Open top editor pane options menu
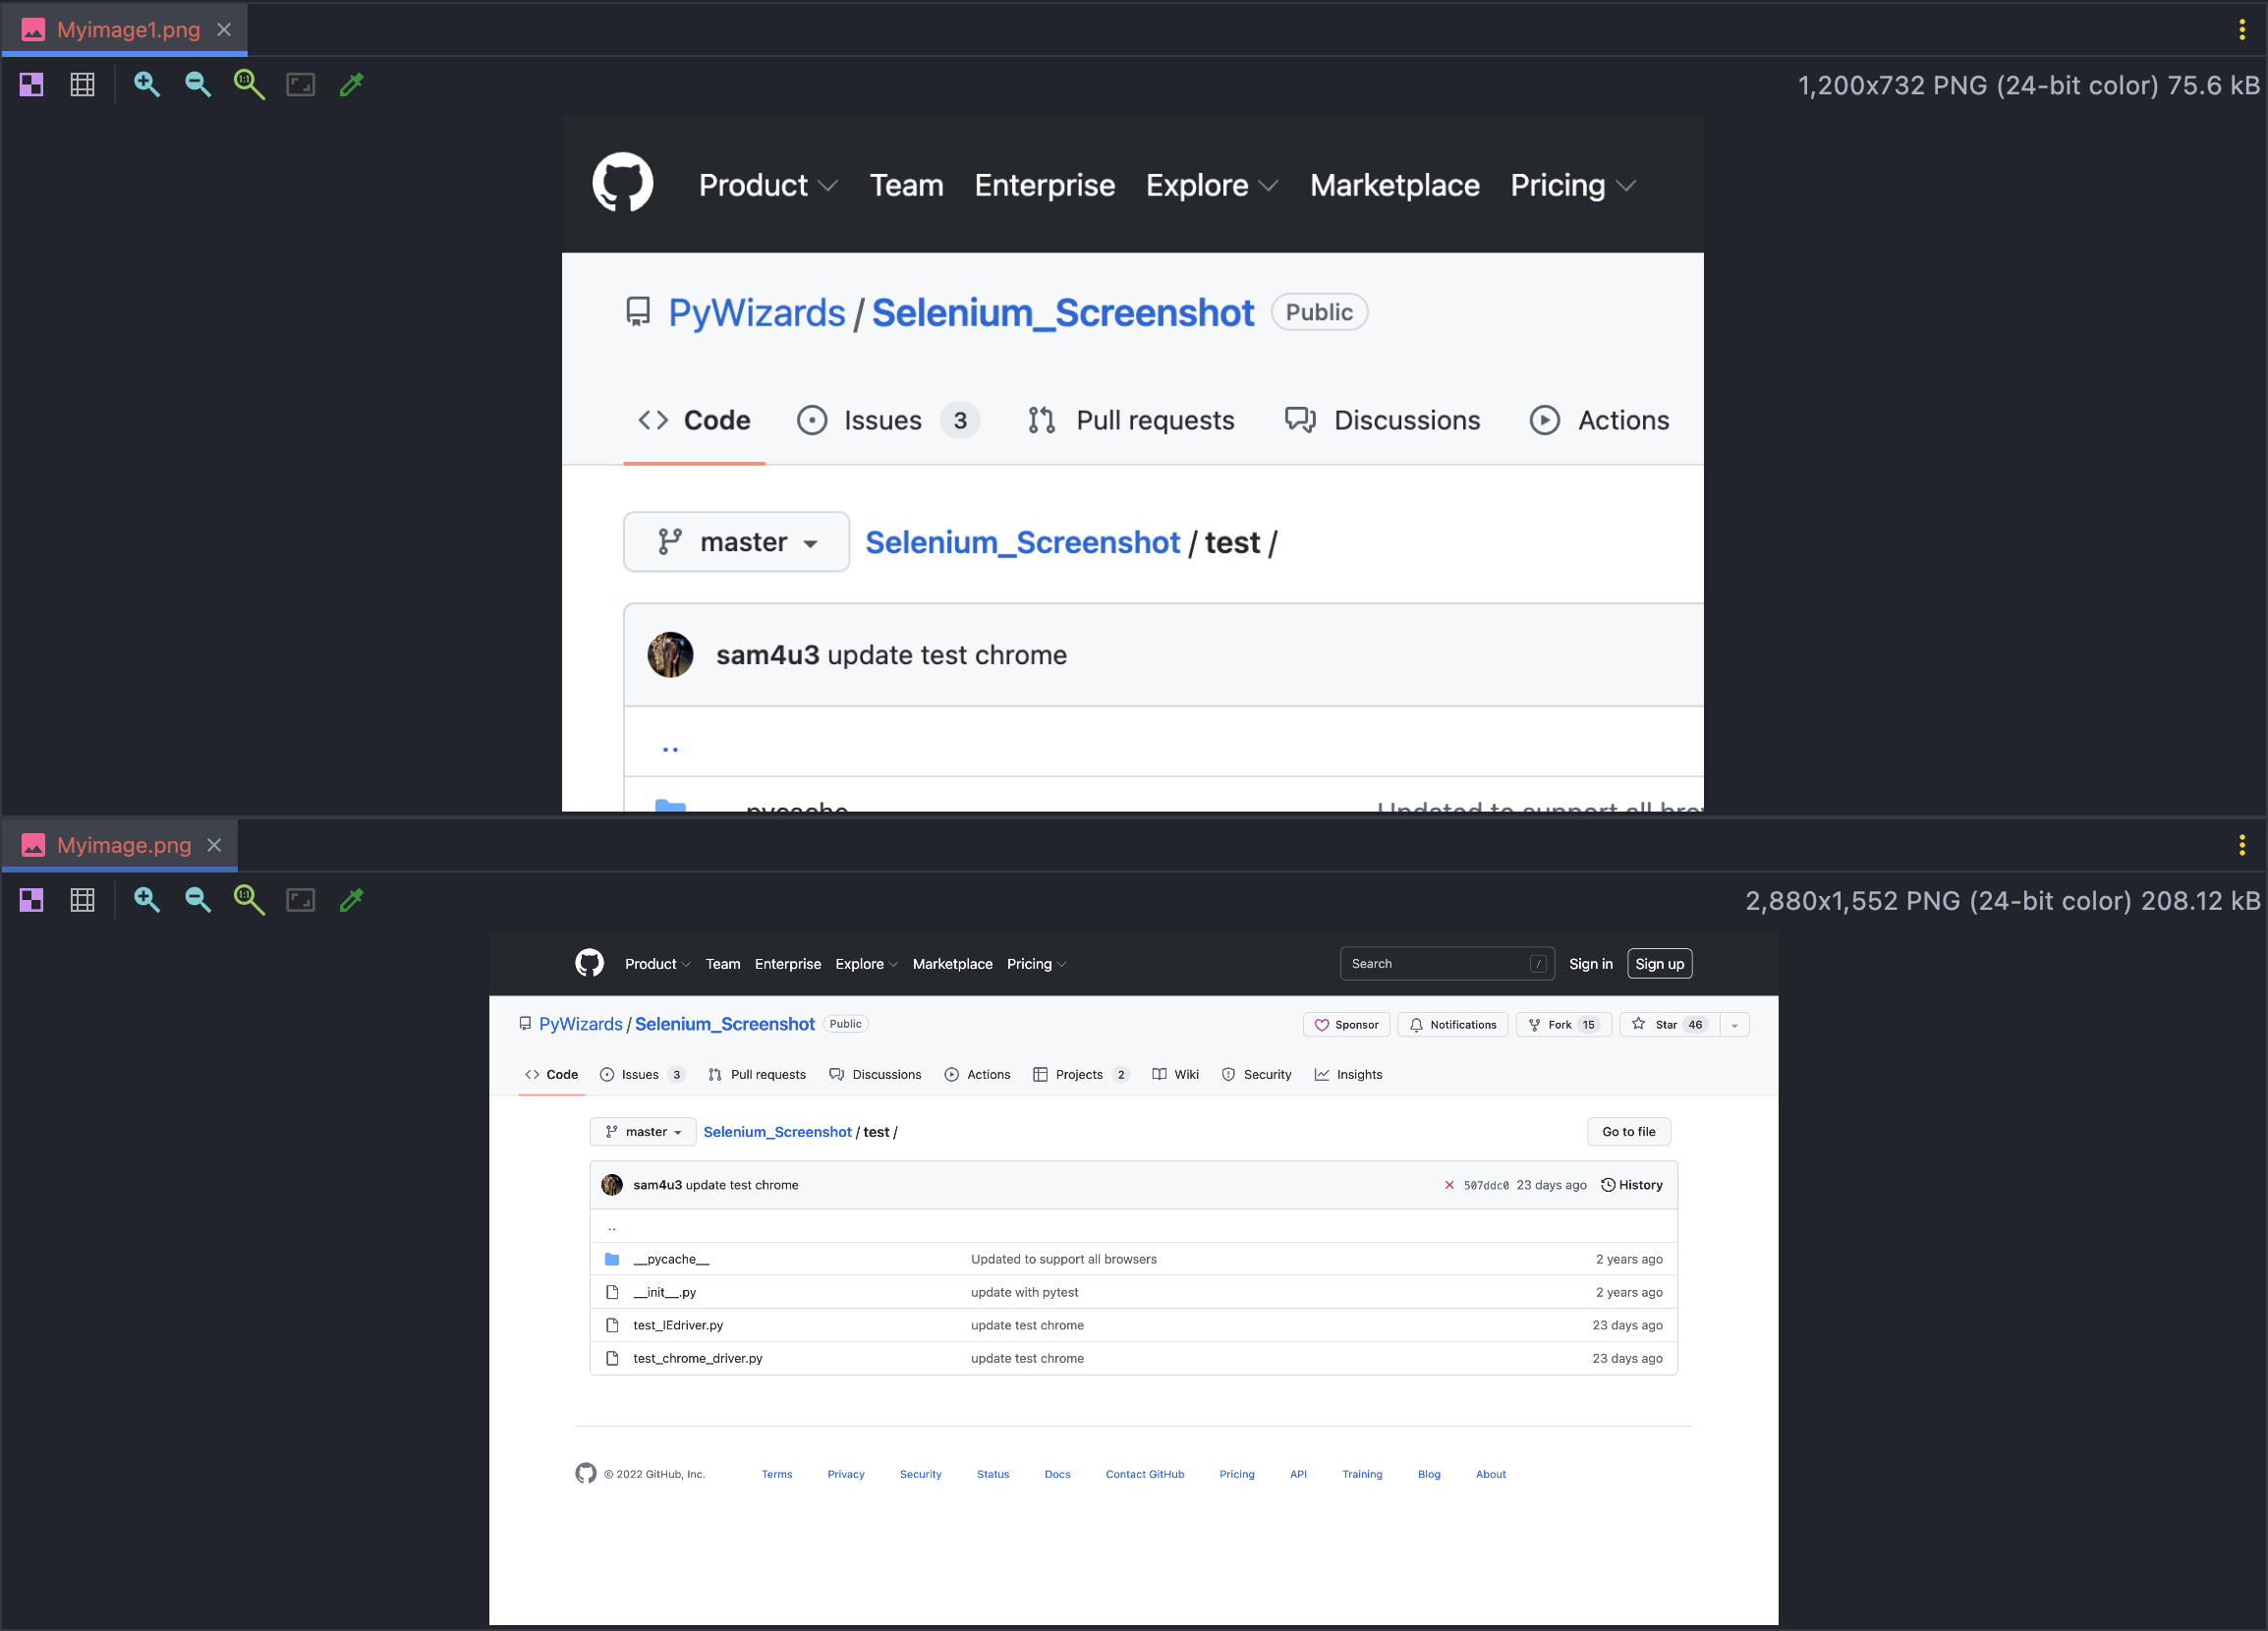The height and width of the screenshot is (1631, 2268). click(2241, 30)
